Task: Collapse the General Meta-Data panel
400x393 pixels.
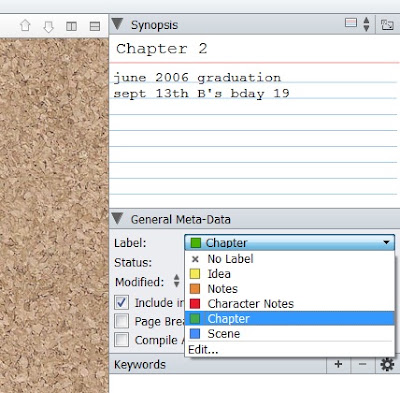Action: 117,219
